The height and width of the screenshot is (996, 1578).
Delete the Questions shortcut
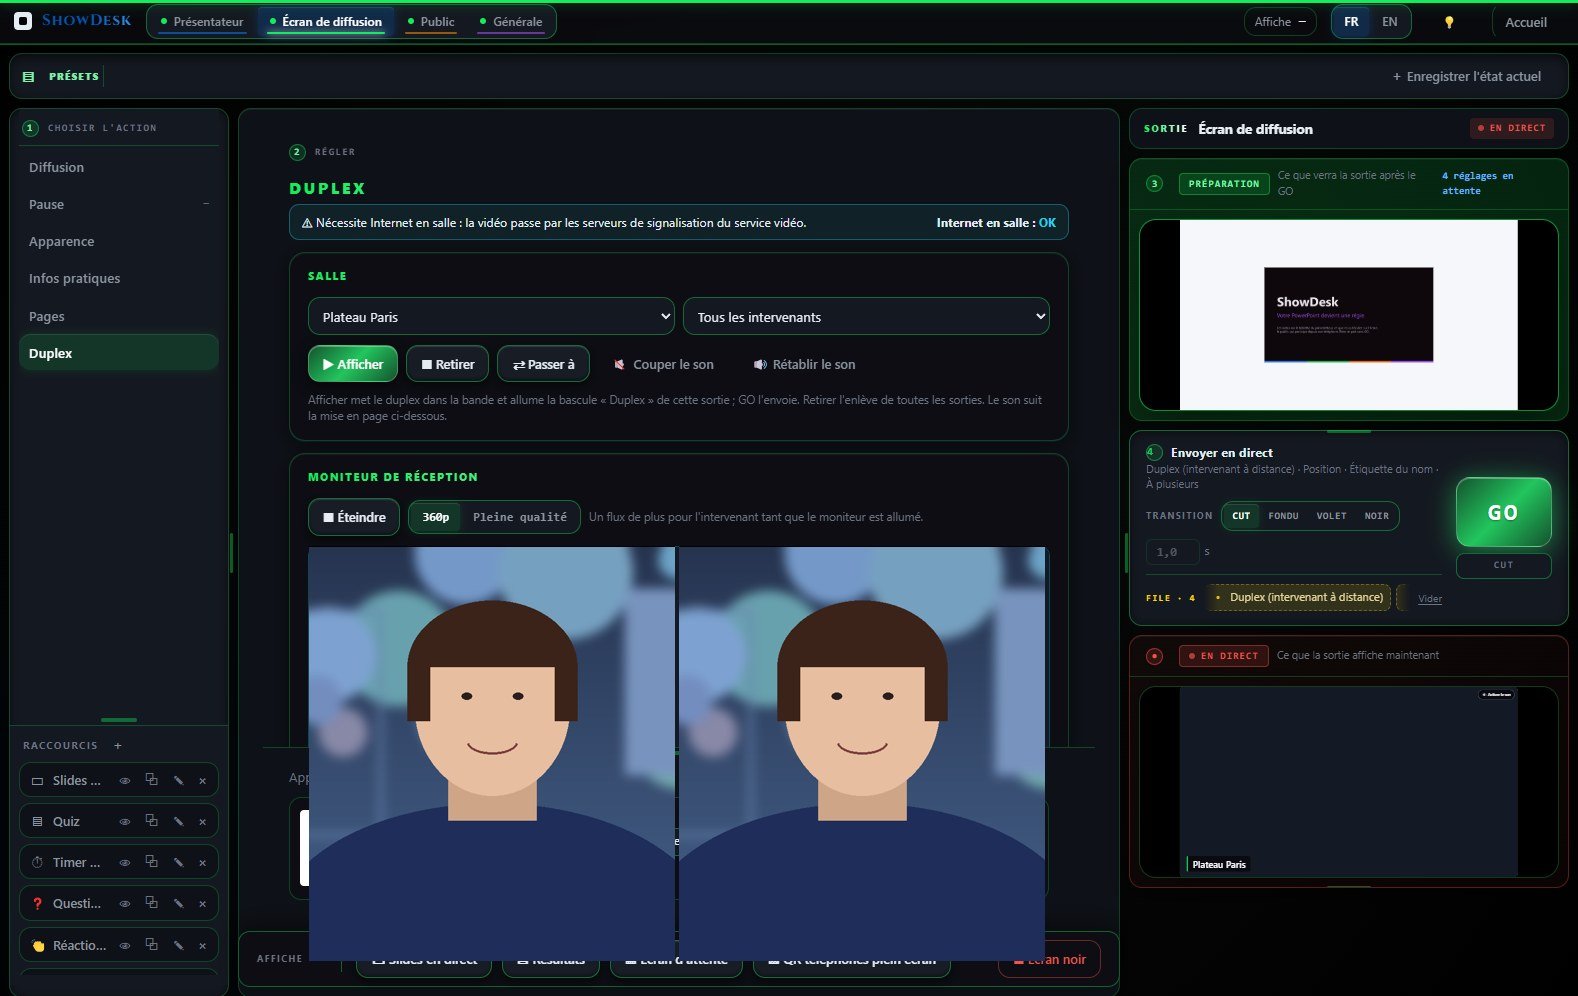[x=202, y=903]
